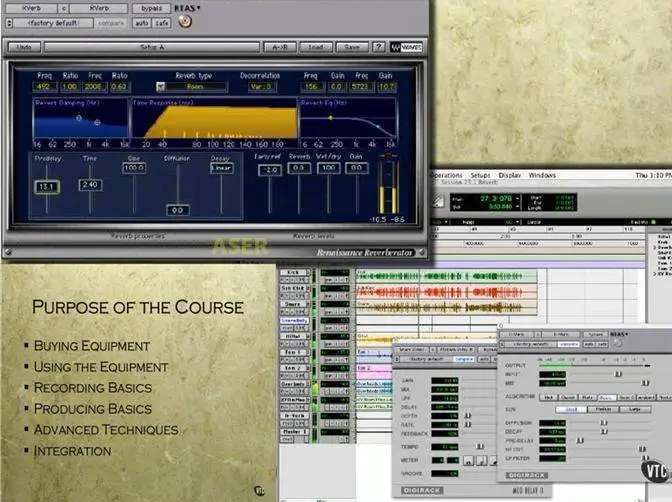The height and width of the screenshot is (502, 672).
Task: Click the first damping node on Reverb Damping graph
Action: click(x=78, y=117)
